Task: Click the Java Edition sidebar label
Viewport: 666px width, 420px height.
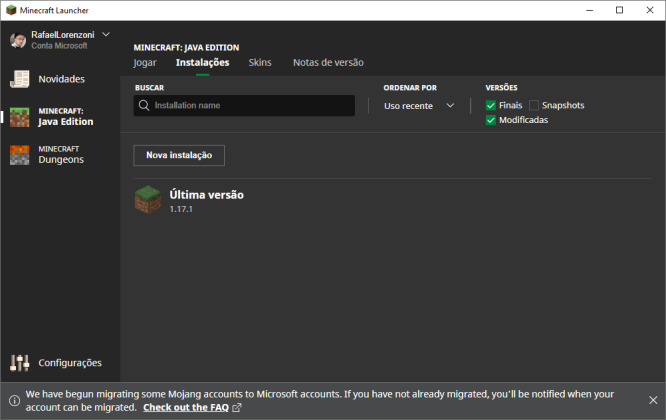Action: (x=66, y=122)
